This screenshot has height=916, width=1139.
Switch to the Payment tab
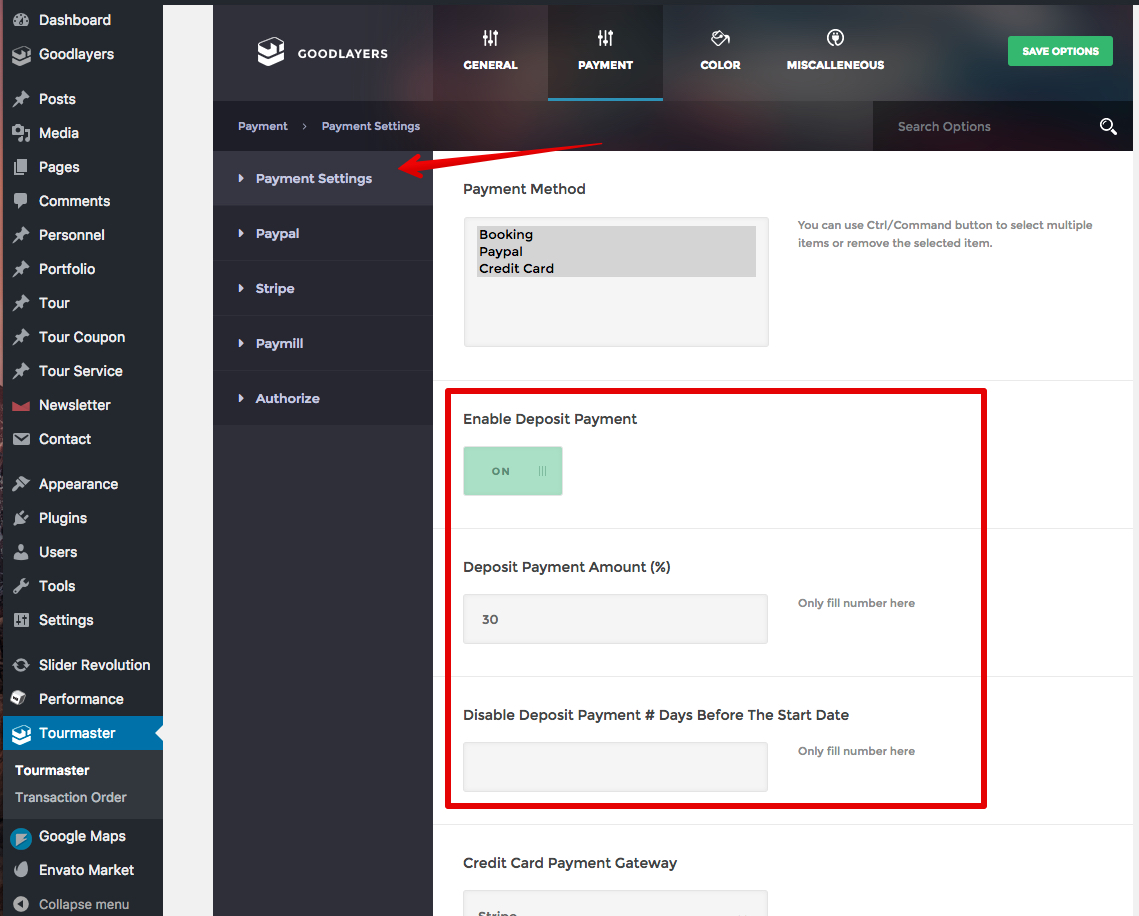(x=605, y=51)
